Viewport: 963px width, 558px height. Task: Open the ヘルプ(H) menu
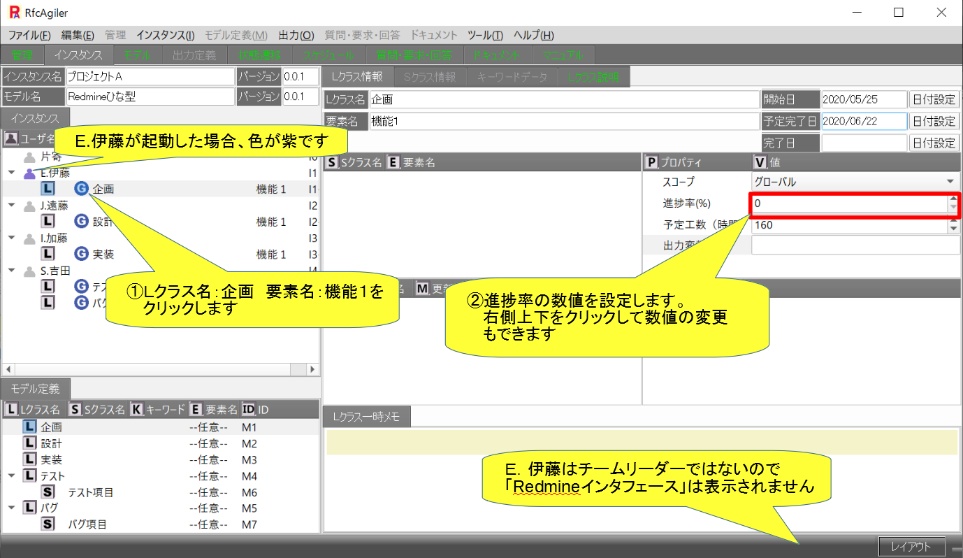click(x=534, y=35)
